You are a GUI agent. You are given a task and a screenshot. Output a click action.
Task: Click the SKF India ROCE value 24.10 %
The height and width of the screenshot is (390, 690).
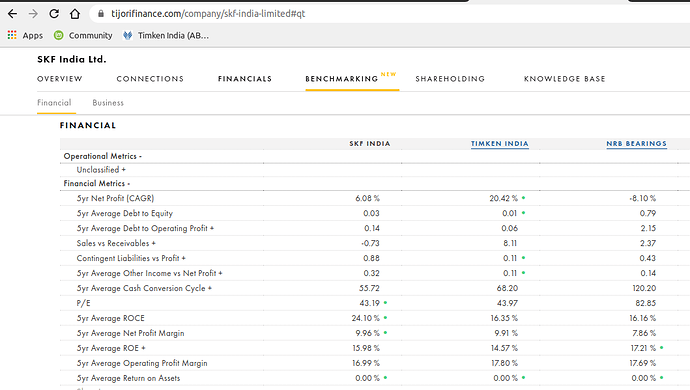click(366, 318)
